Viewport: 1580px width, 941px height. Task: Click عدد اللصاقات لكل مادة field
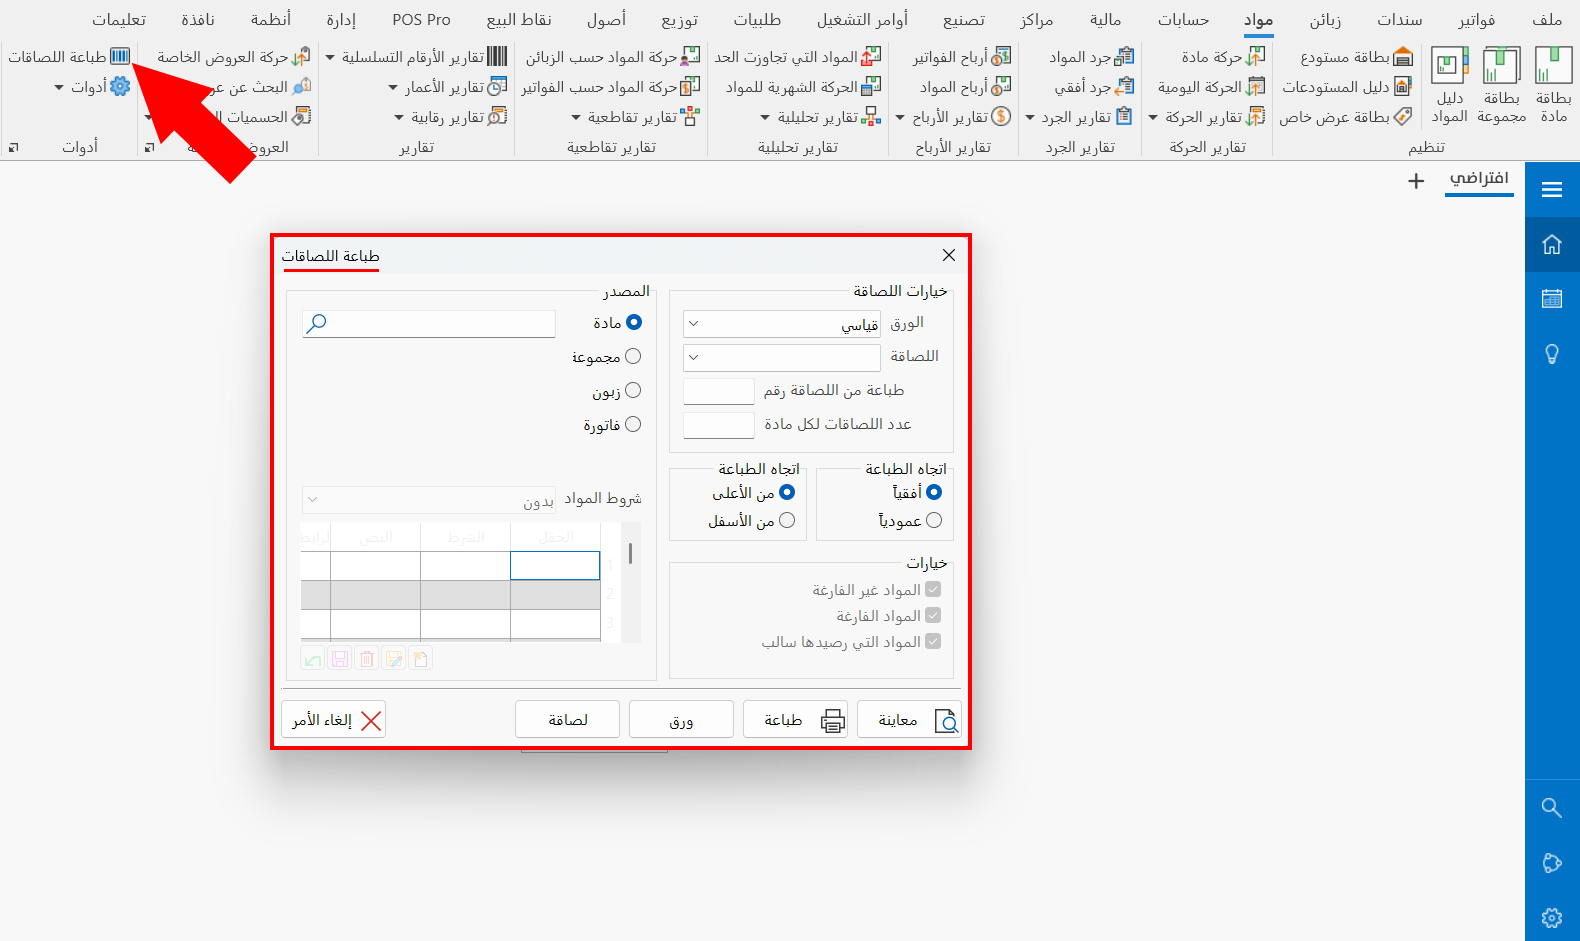[x=718, y=425]
